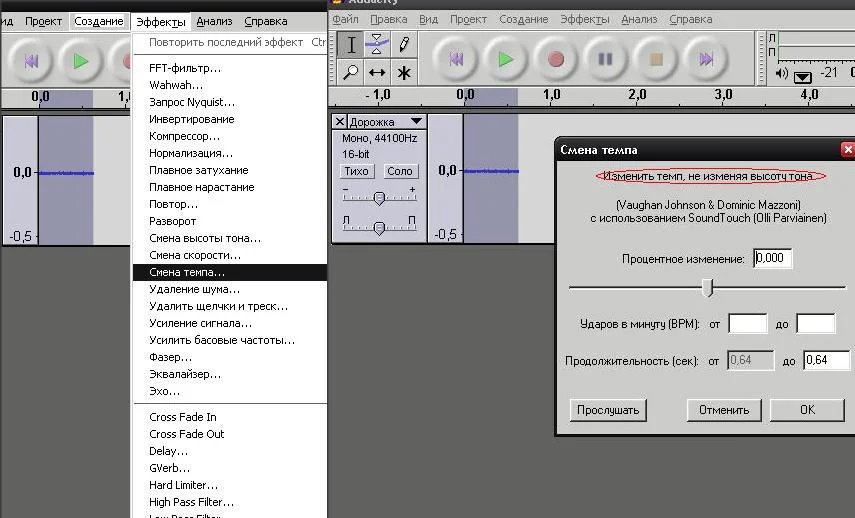Open Вид menu in right window

[429, 19]
